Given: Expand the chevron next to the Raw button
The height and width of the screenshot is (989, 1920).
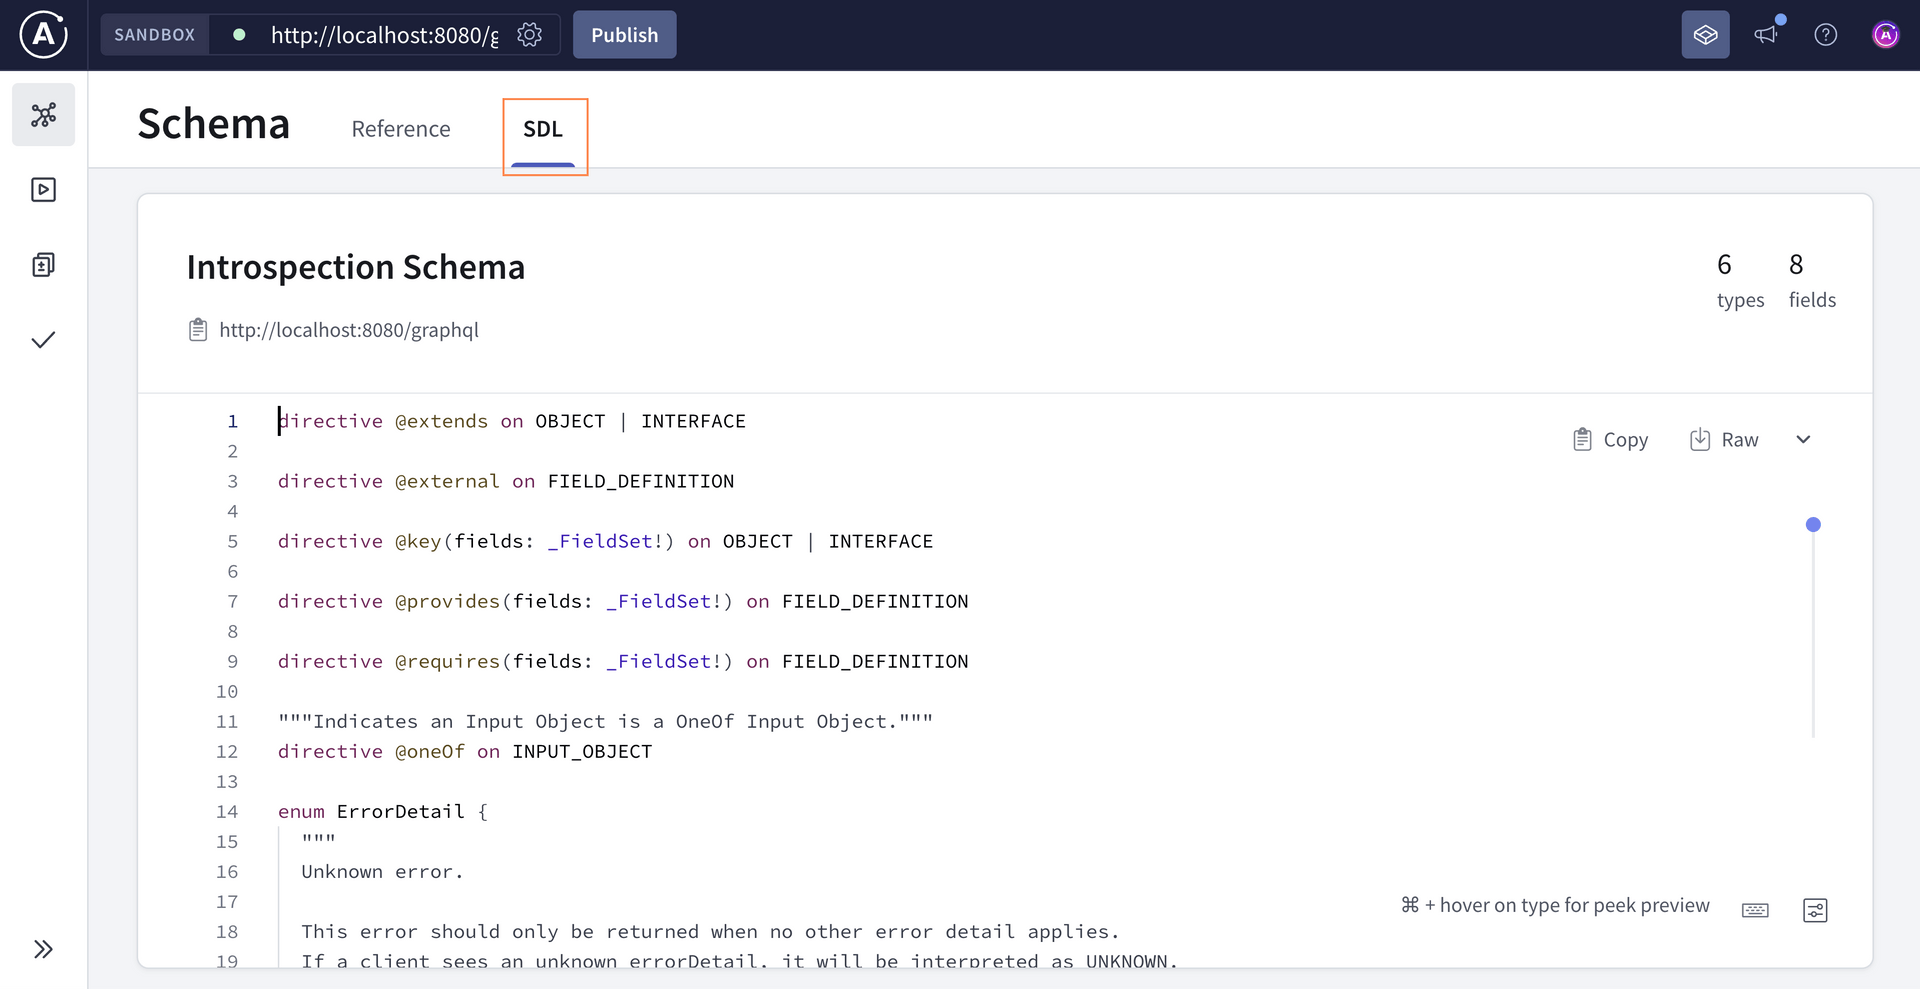Looking at the screenshot, I should pos(1803,439).
